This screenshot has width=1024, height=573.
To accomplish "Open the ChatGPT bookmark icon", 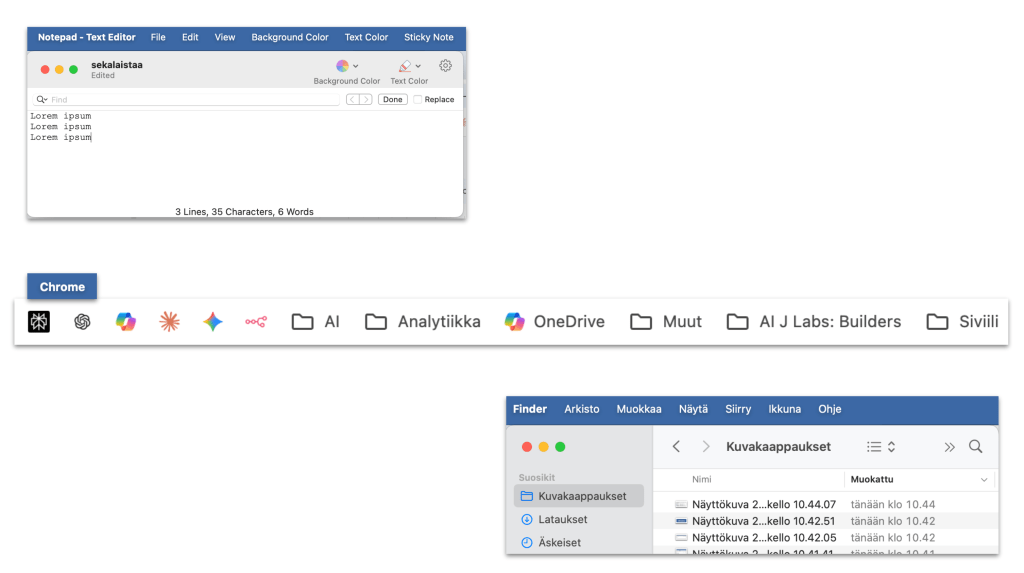I will pos(82,322).
